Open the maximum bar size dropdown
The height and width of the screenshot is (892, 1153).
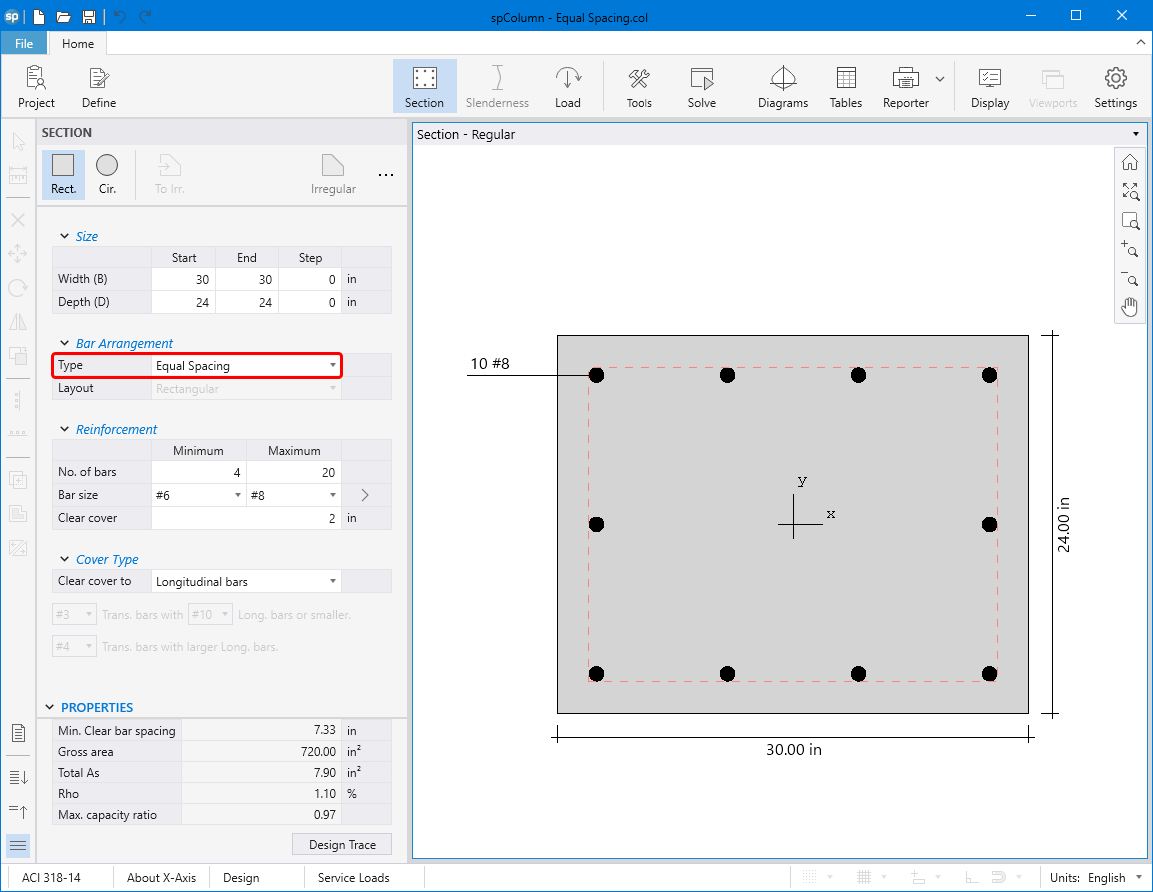[332, 495]
